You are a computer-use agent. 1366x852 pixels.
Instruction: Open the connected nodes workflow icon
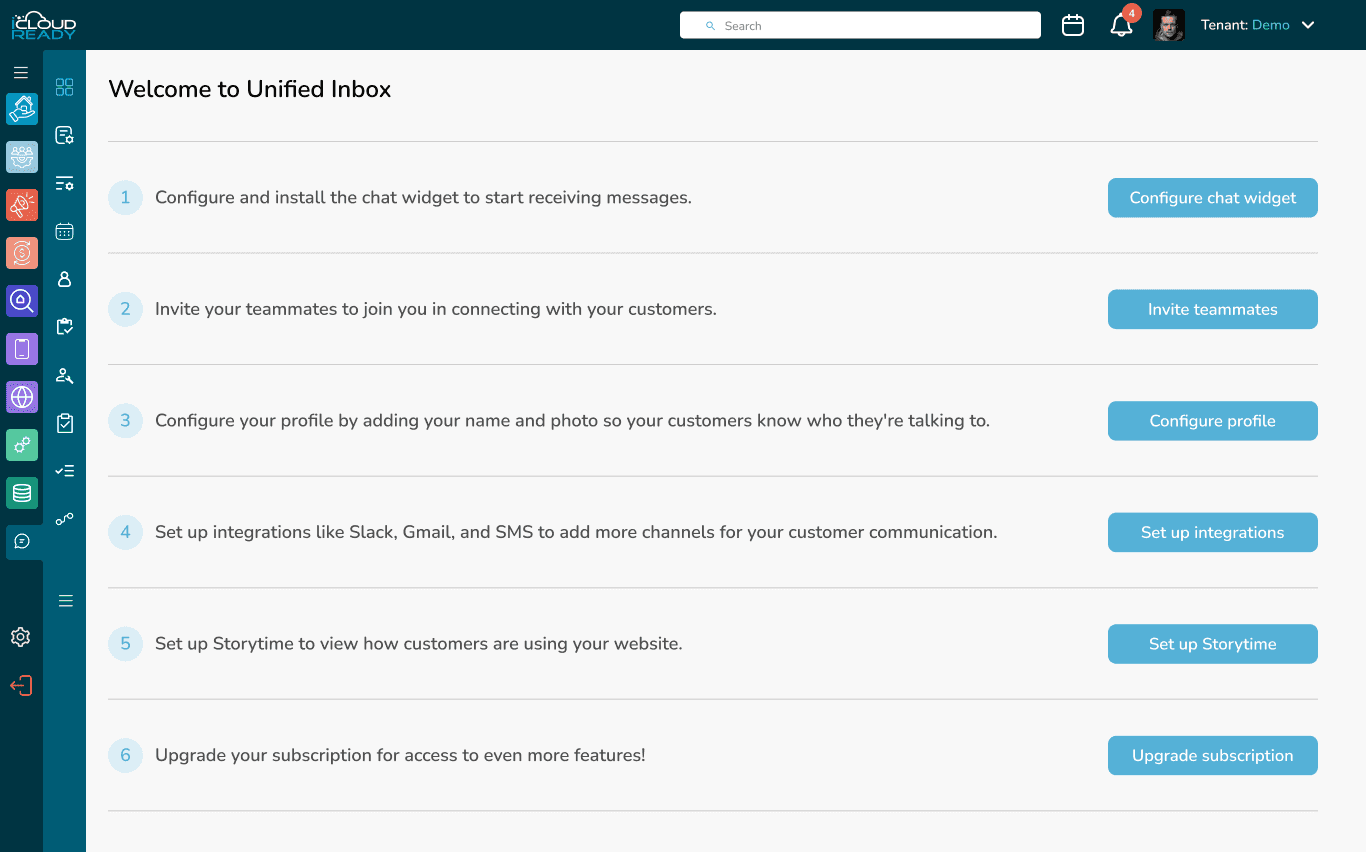click(x=65, y=519)
